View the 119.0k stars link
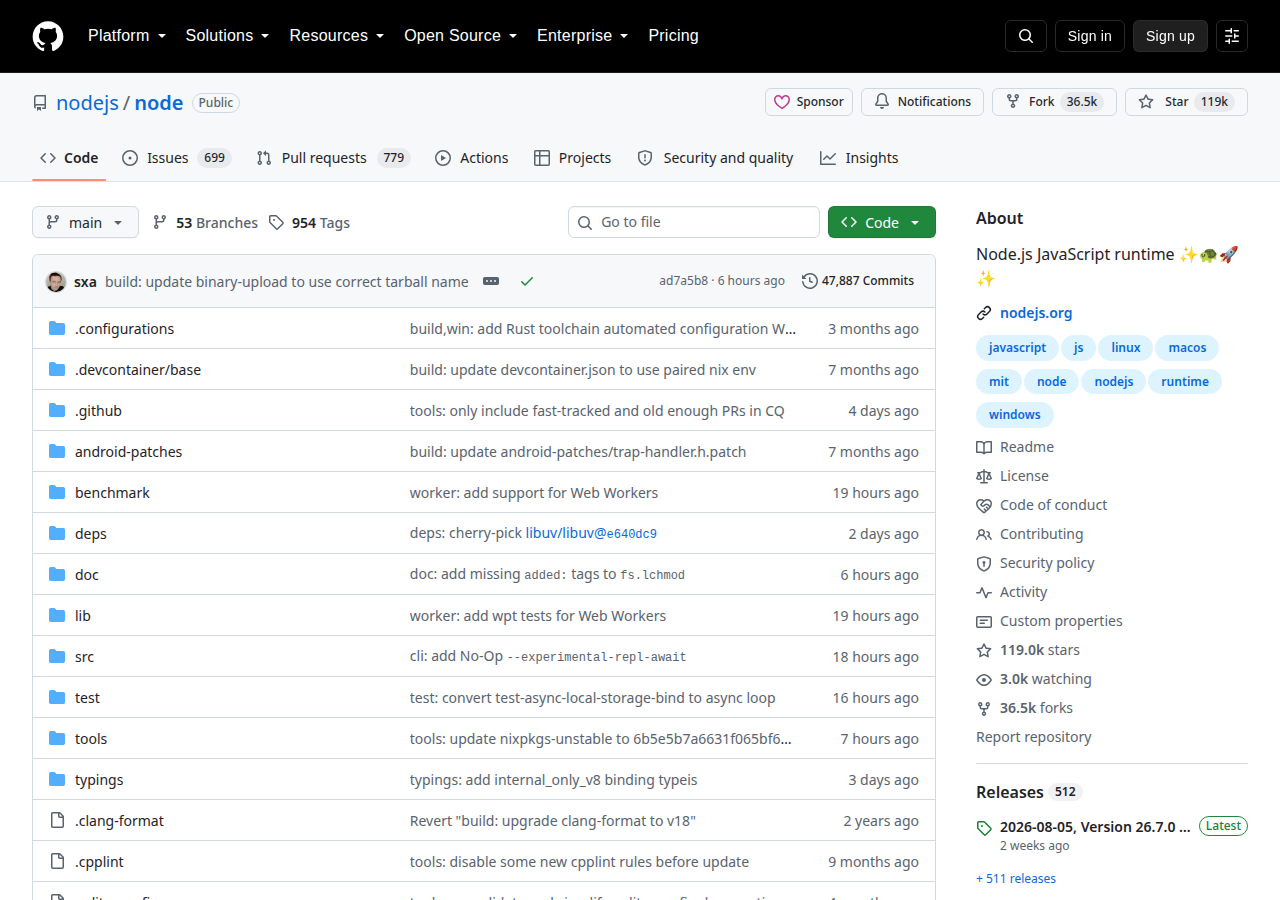This screenshot has height=900, width=1280. [x=1028, y=650]
